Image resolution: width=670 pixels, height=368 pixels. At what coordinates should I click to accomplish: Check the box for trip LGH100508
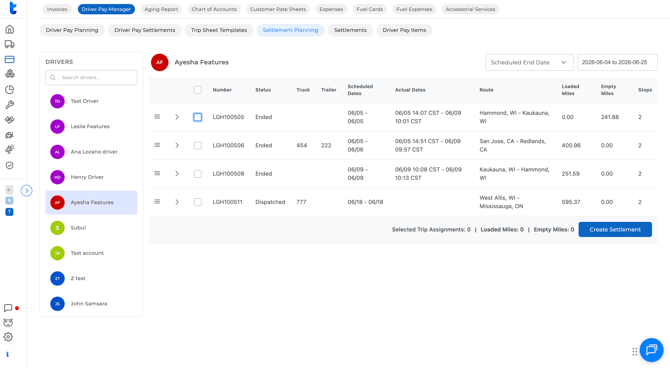197,174
